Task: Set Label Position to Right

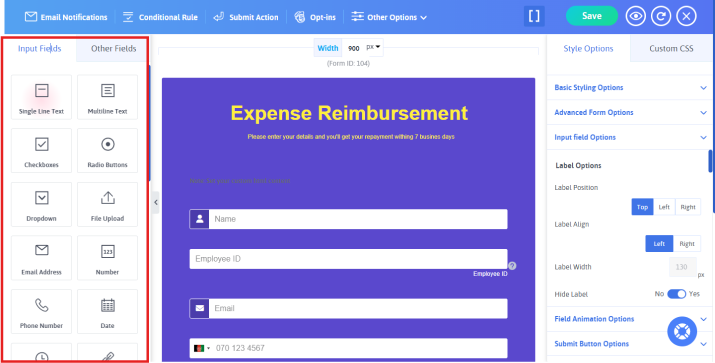Action: pyautogui.click(x=688, y=207)
